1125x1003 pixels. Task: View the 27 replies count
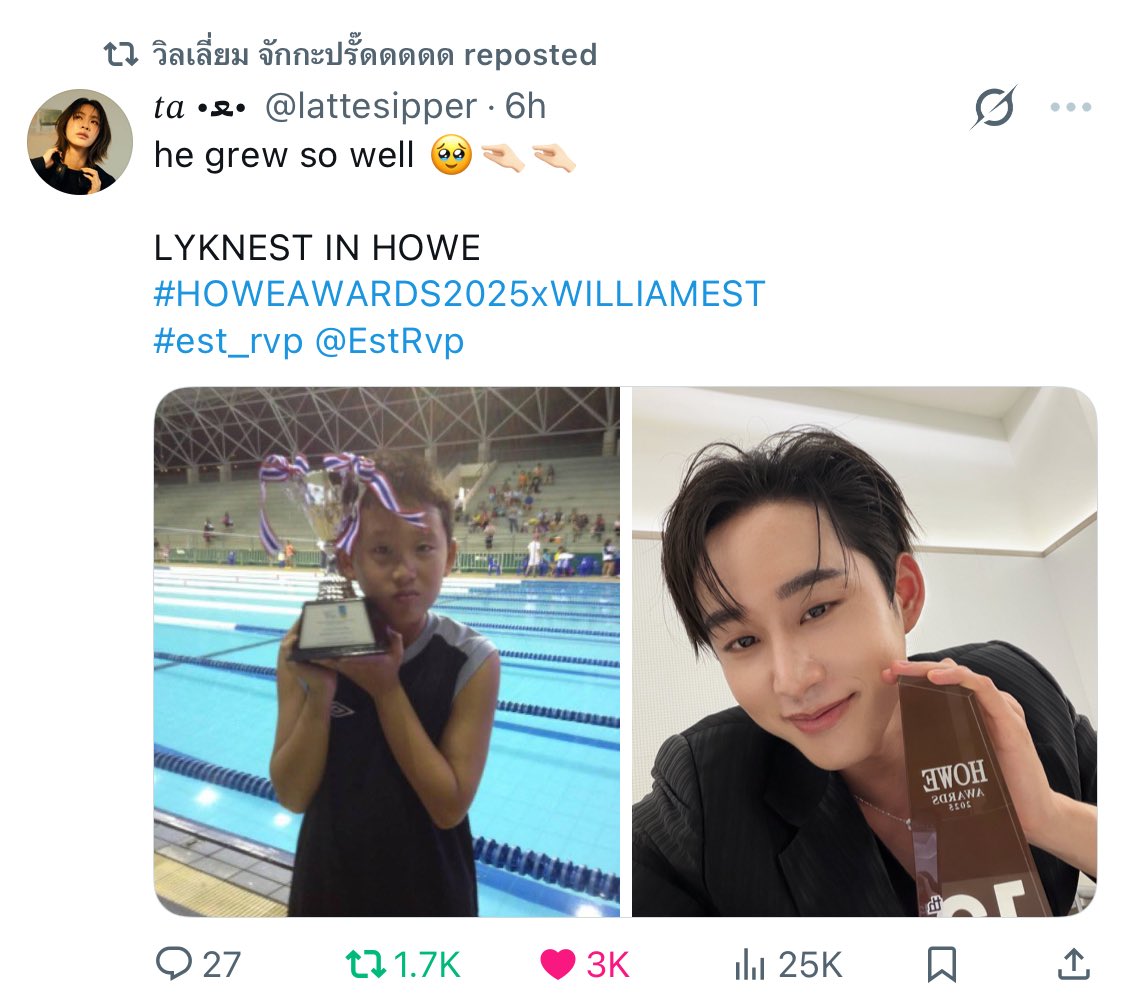[x=222, y=964]
